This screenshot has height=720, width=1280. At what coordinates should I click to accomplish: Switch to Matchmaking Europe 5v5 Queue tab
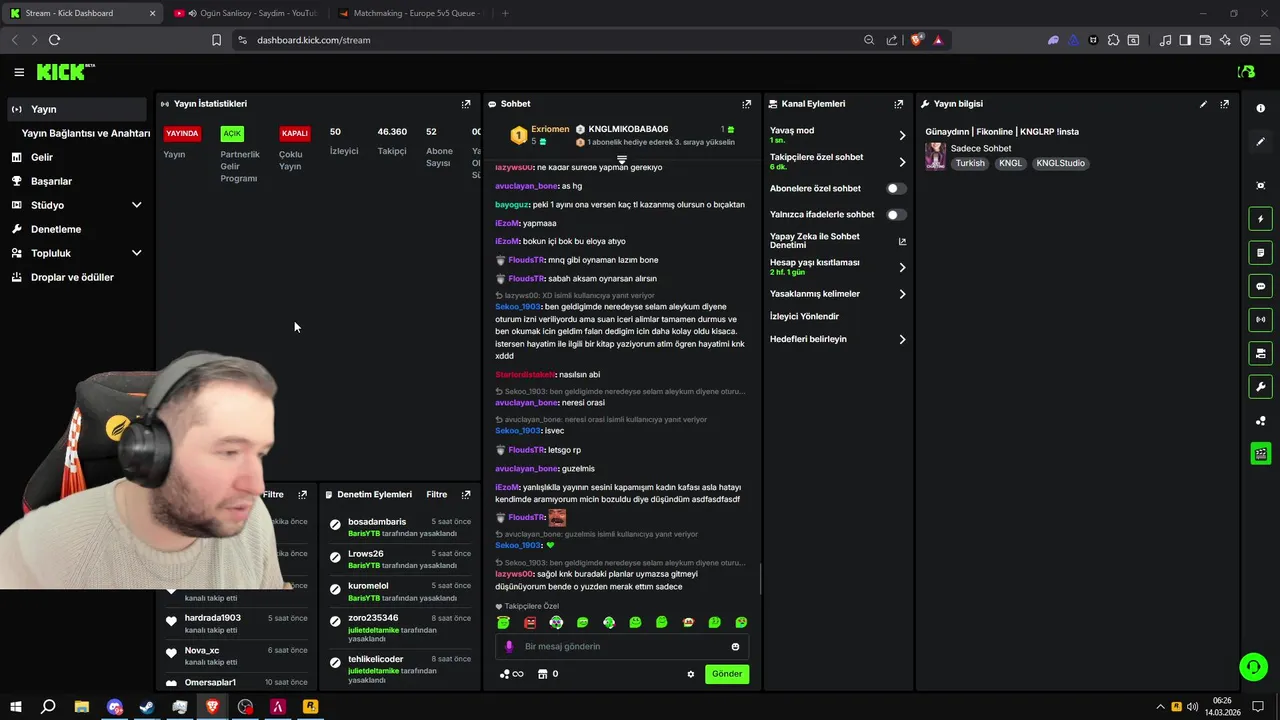click(408, 13)
